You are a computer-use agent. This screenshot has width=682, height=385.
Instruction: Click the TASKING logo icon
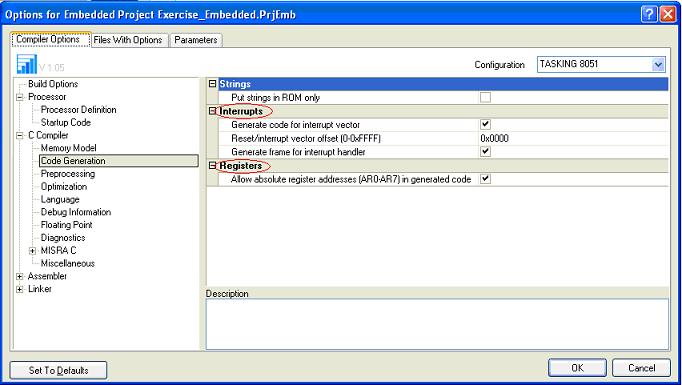pyautogui.click(x=27, y=64)
